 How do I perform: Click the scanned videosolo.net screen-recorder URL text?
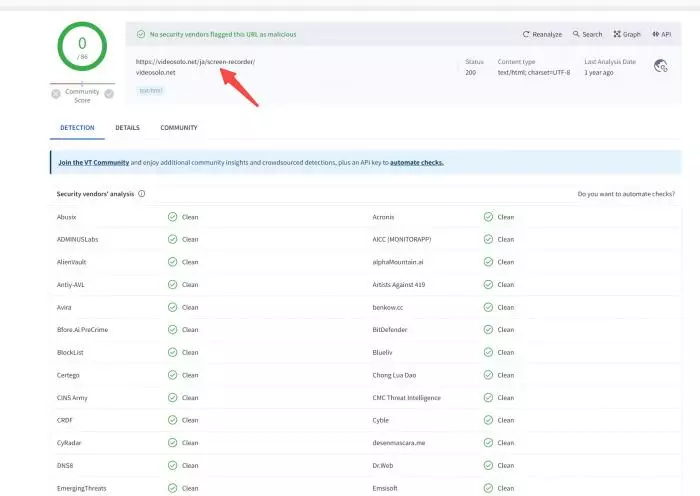[196, 62]
